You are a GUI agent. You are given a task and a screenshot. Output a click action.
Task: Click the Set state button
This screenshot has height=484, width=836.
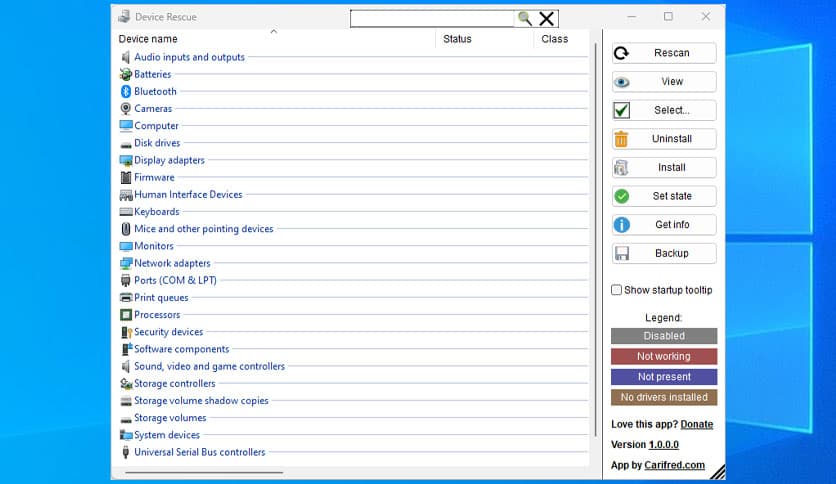664,196
